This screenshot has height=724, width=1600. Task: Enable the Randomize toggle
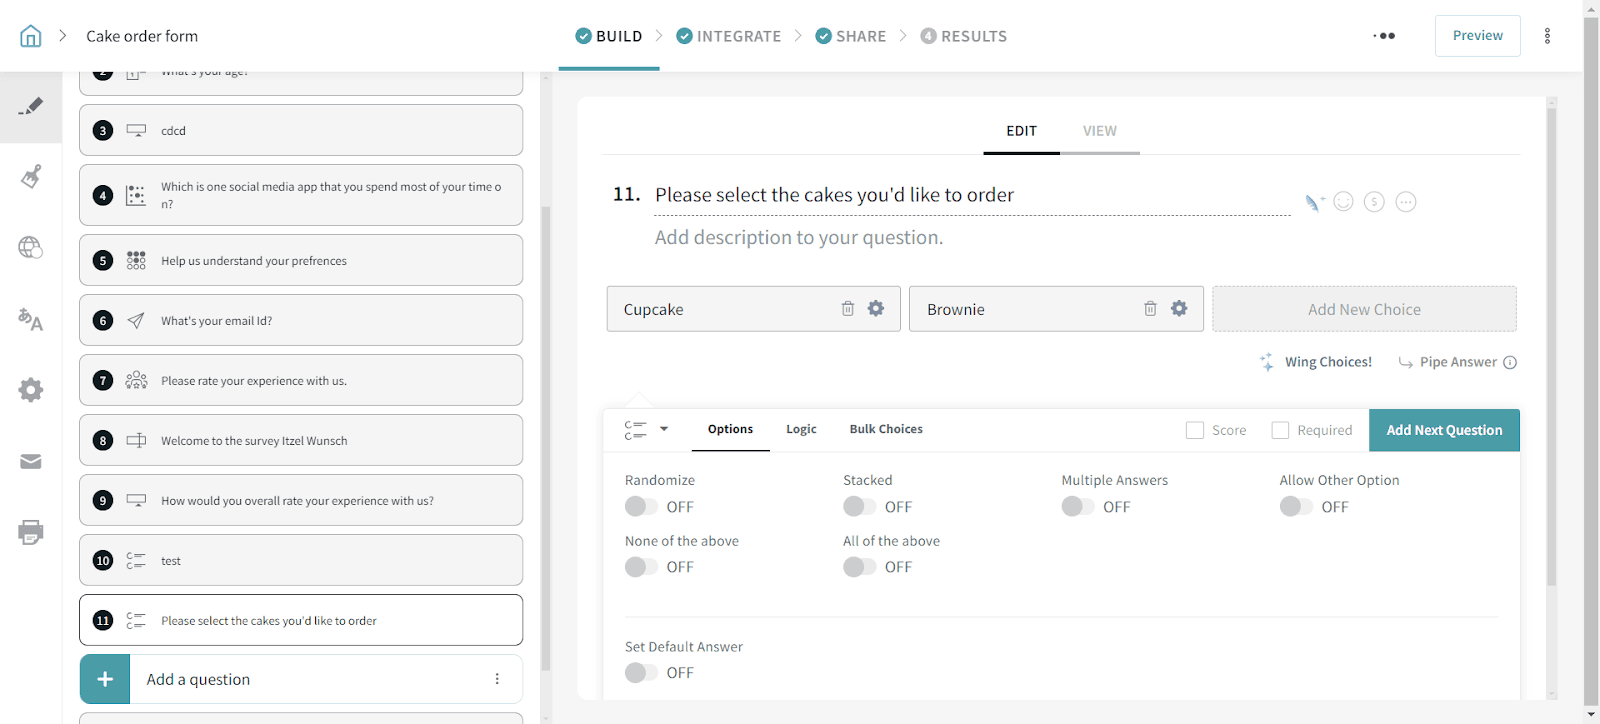tap(641, 507)
